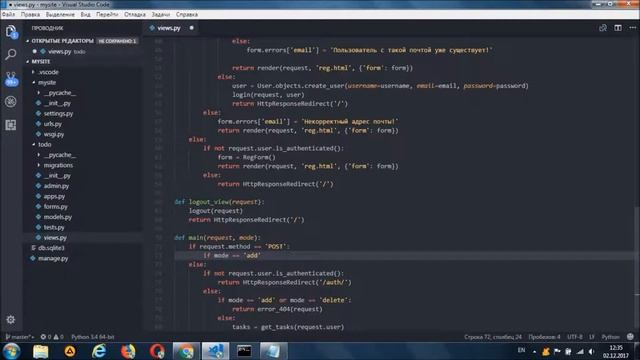The height and width of the screenshot is (360, 640).
Task: Select views.py in the todo folder tree
Action: click(55, 238)
